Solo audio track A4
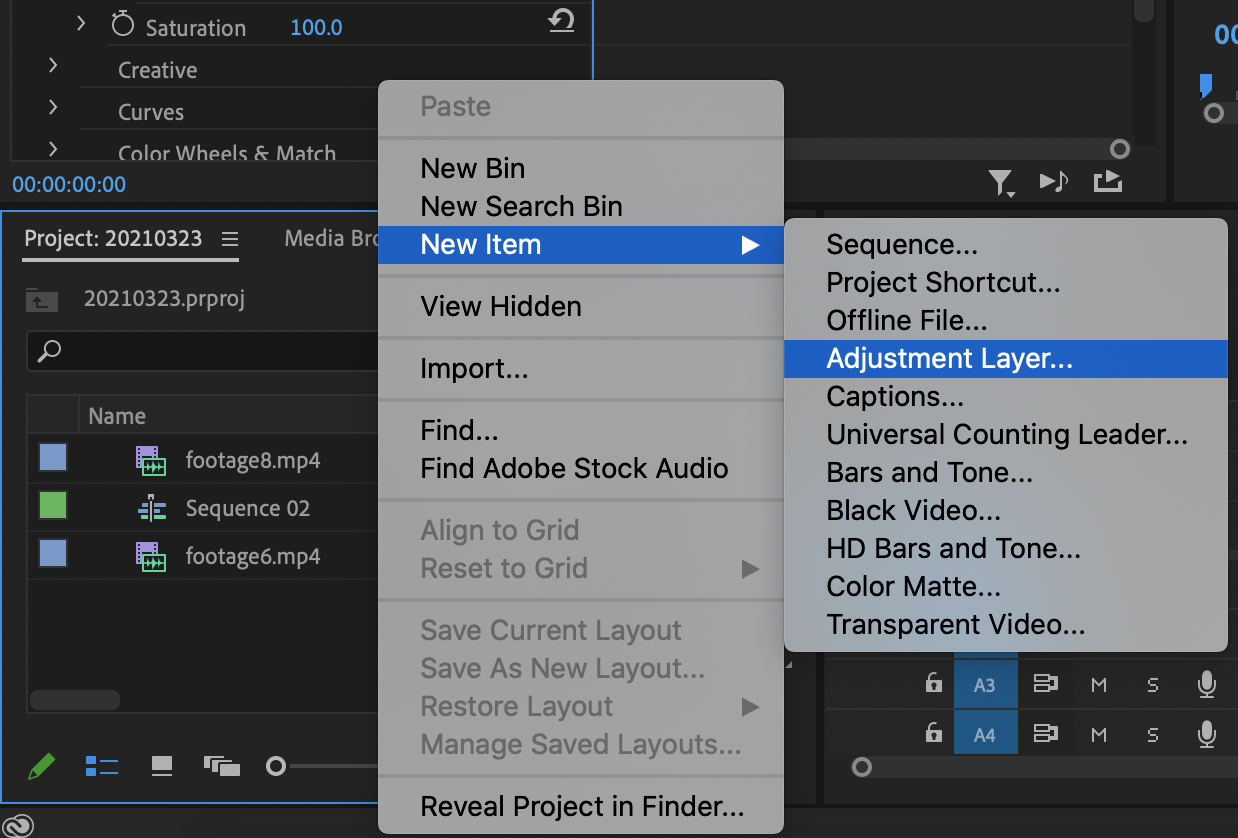Image resolution: width=1238 pixels, height=838 pixels. (1153, 735)
